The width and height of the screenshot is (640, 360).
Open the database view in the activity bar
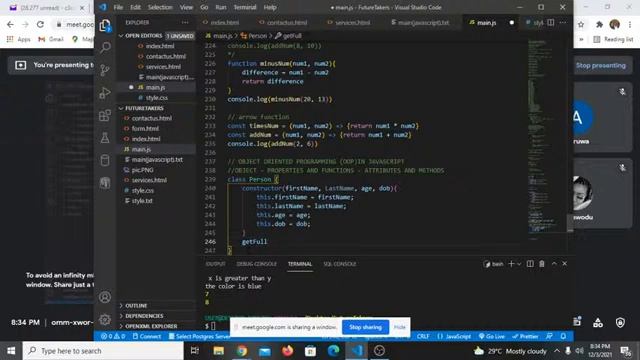[x=105, y=160]
